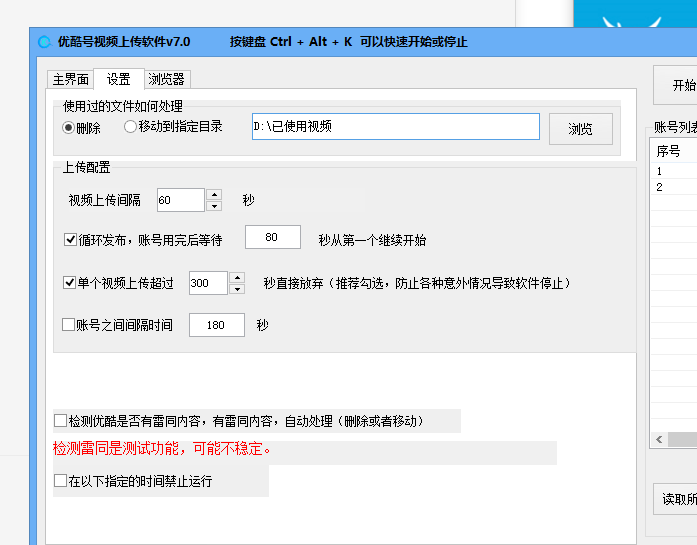This screenshot has height=545, width=697.
Task: Uncheck 循环发布 checkbox
Action: [x=70, y=240]
